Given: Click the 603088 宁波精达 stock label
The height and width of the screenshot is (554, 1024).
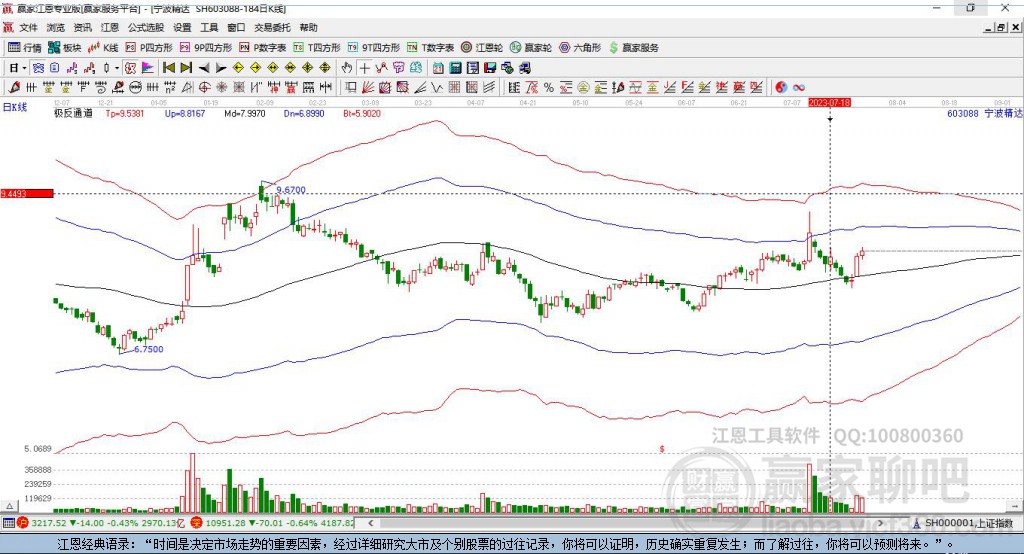Looking at the screenshot, I should click(x=985, y=114).
